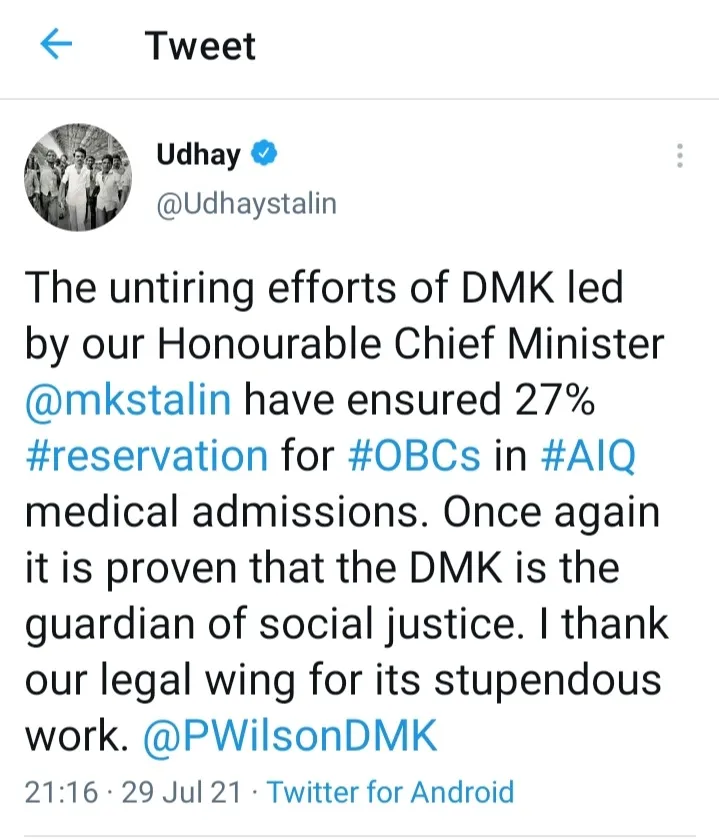719x840 pixels.
Task: Tap the 29 Jul 21 date
Action: coord(181,792)
